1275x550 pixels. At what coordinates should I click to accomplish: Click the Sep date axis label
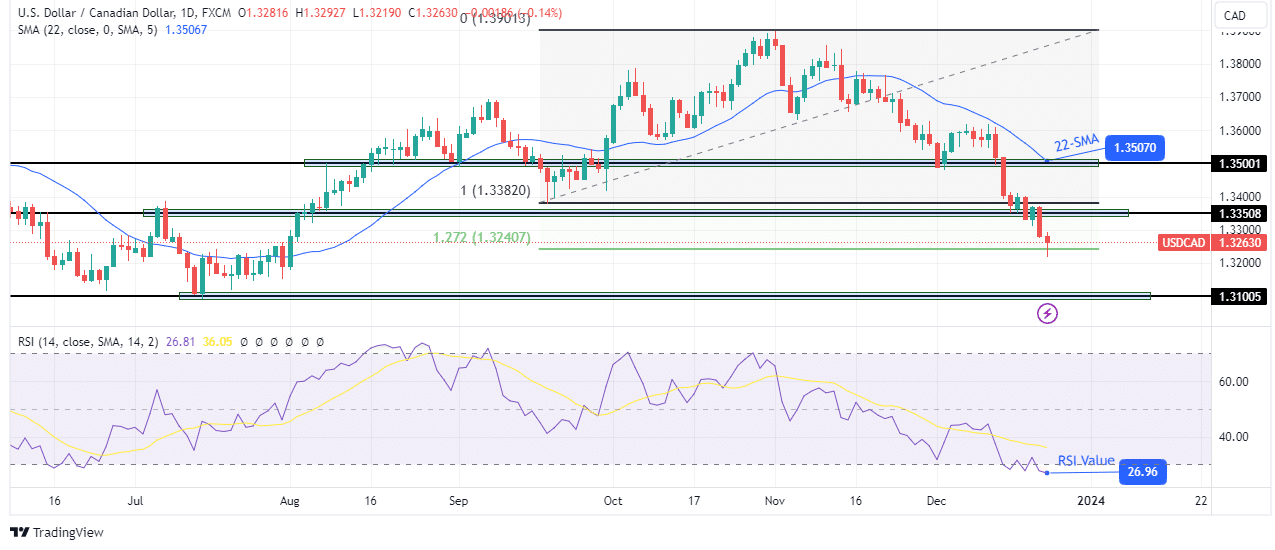tap(459, 500)
